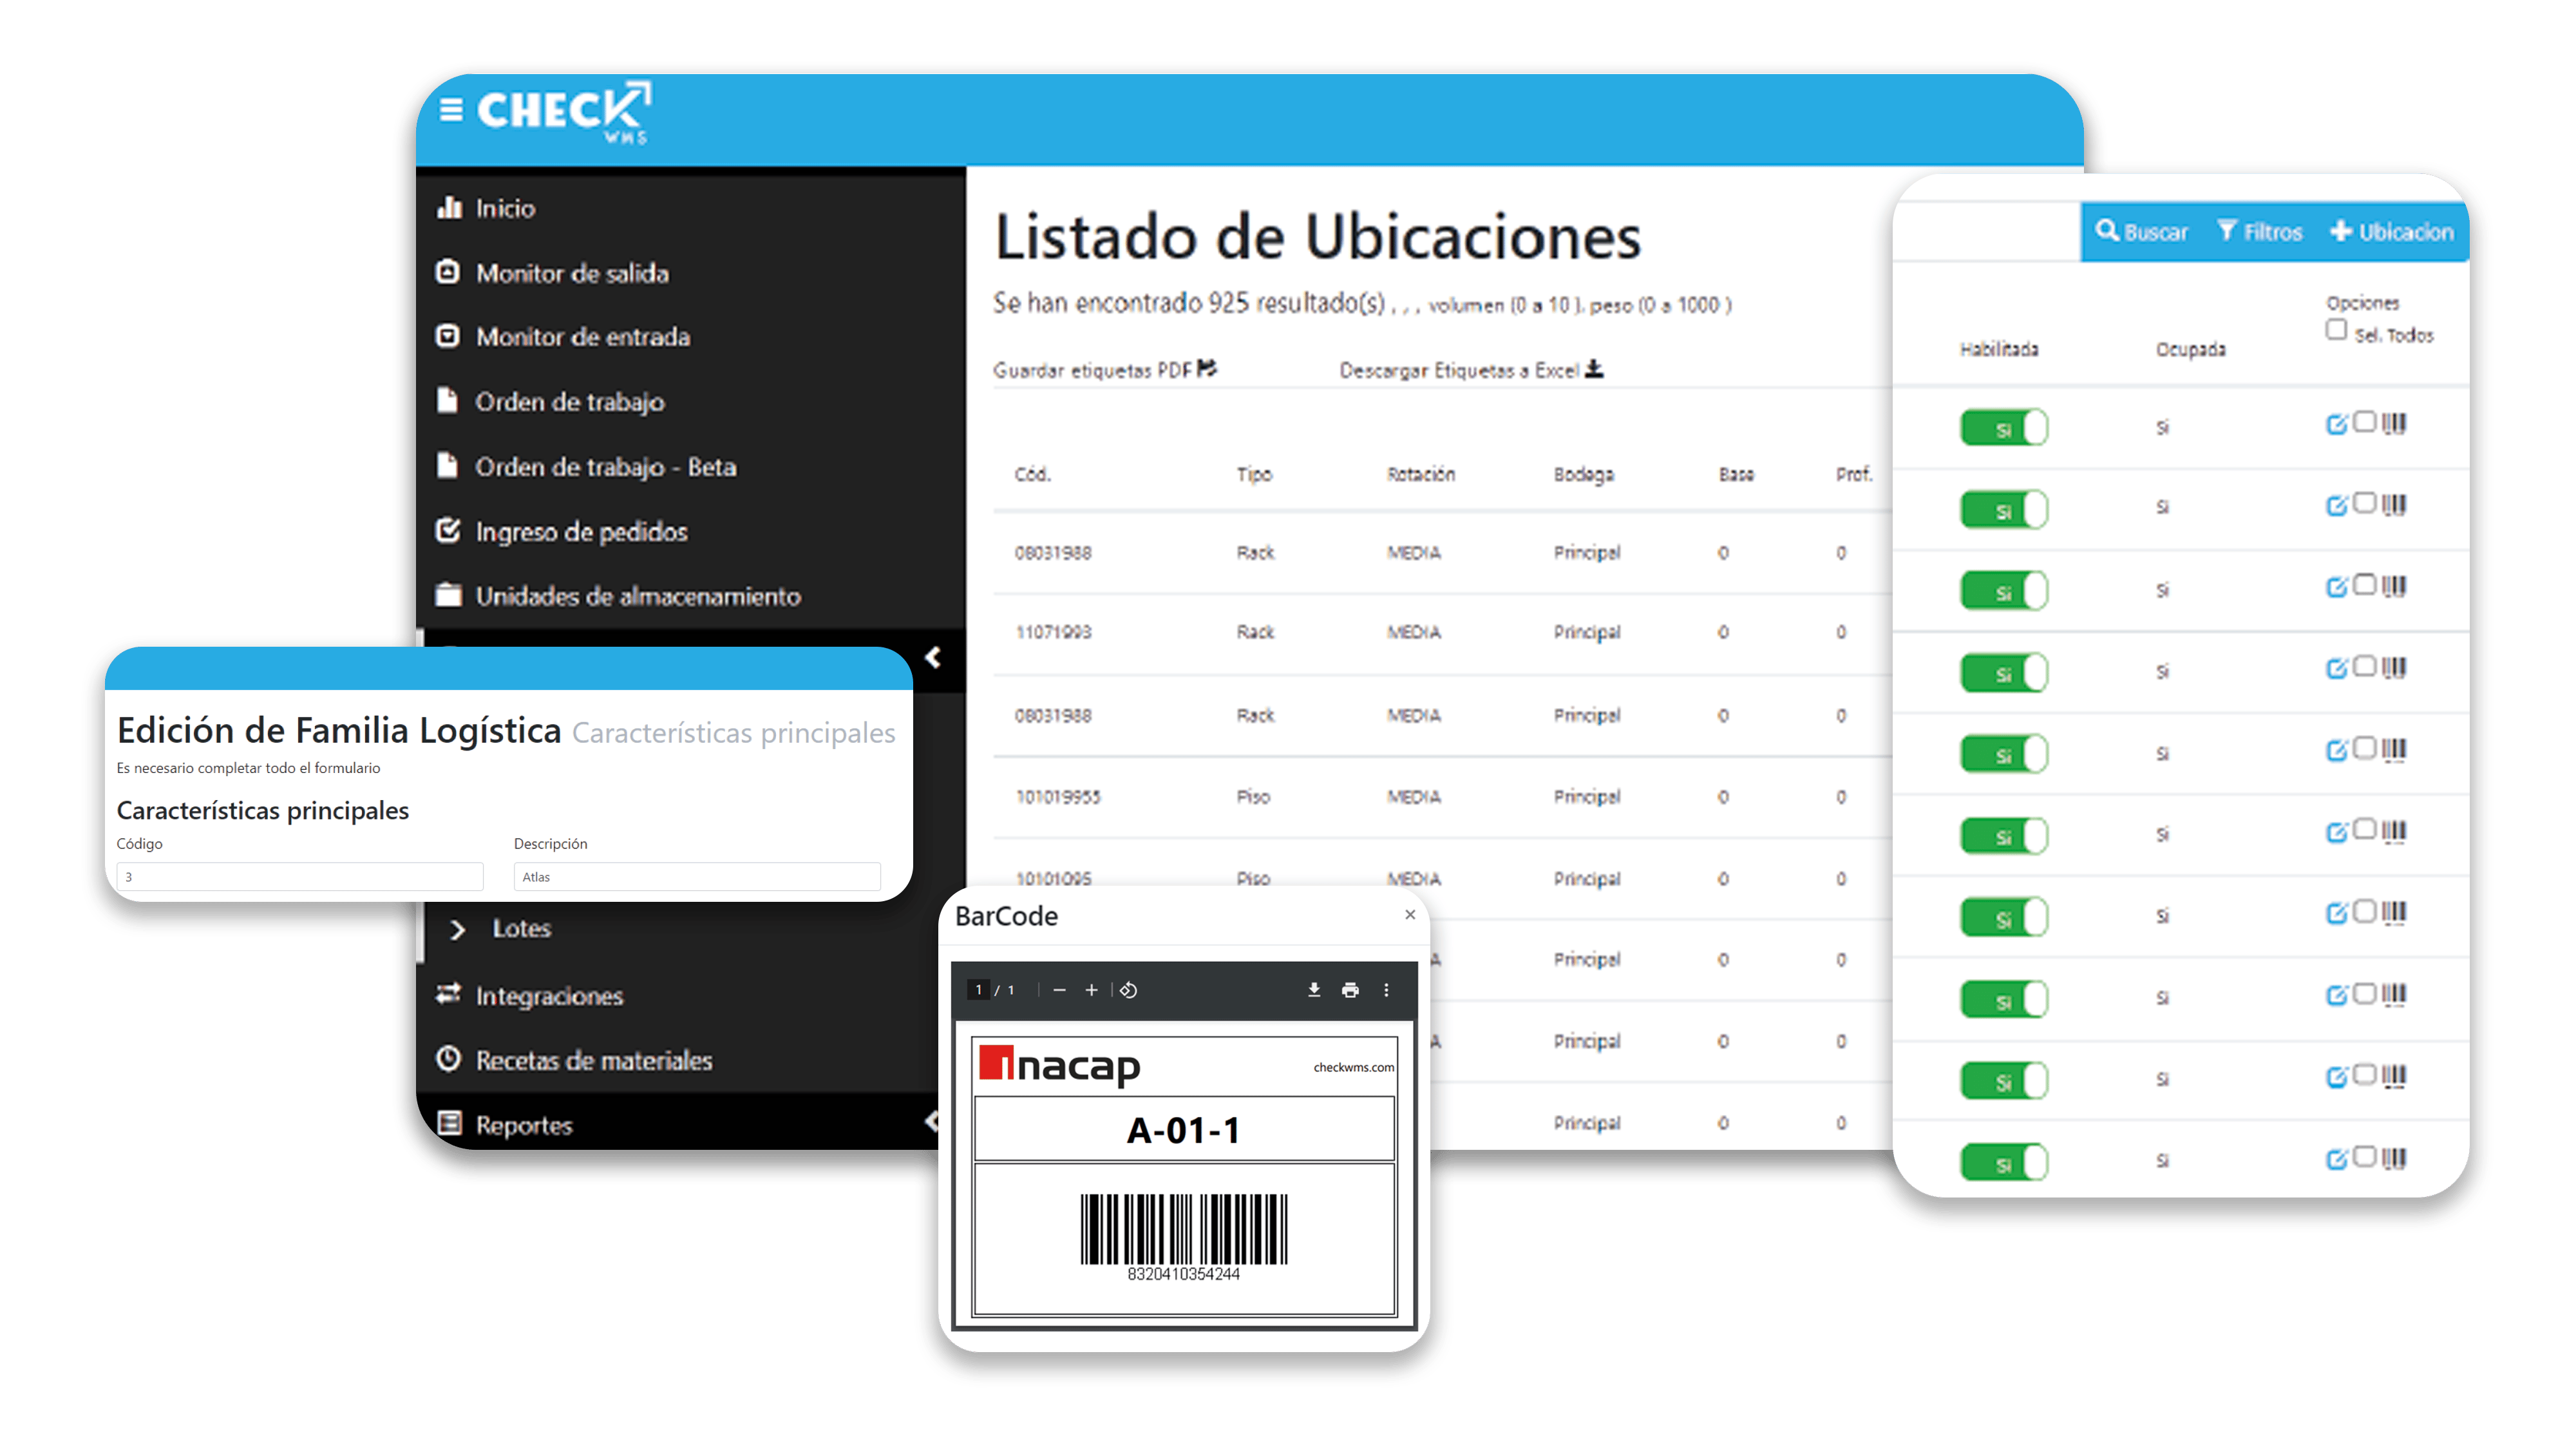
Task: Click the edit icon in the first Opciones row
Action: click(x=2337, y=425)
